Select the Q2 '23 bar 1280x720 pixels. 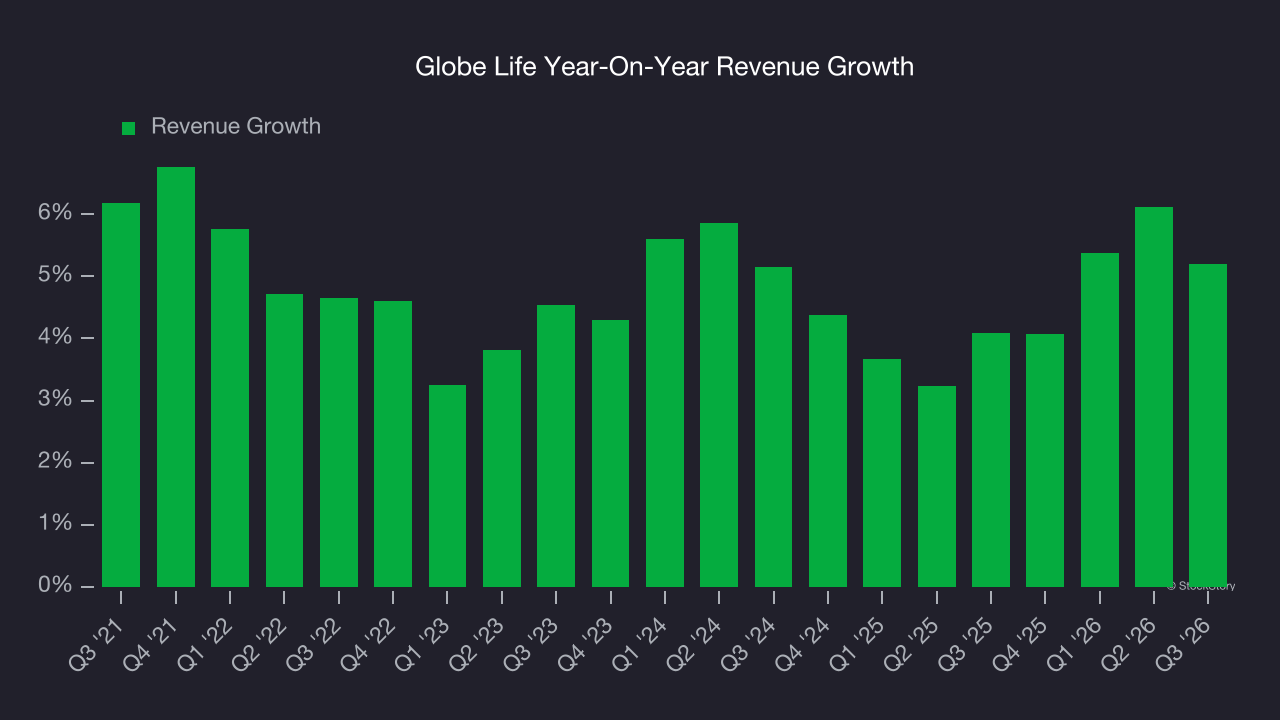point(502,468)
